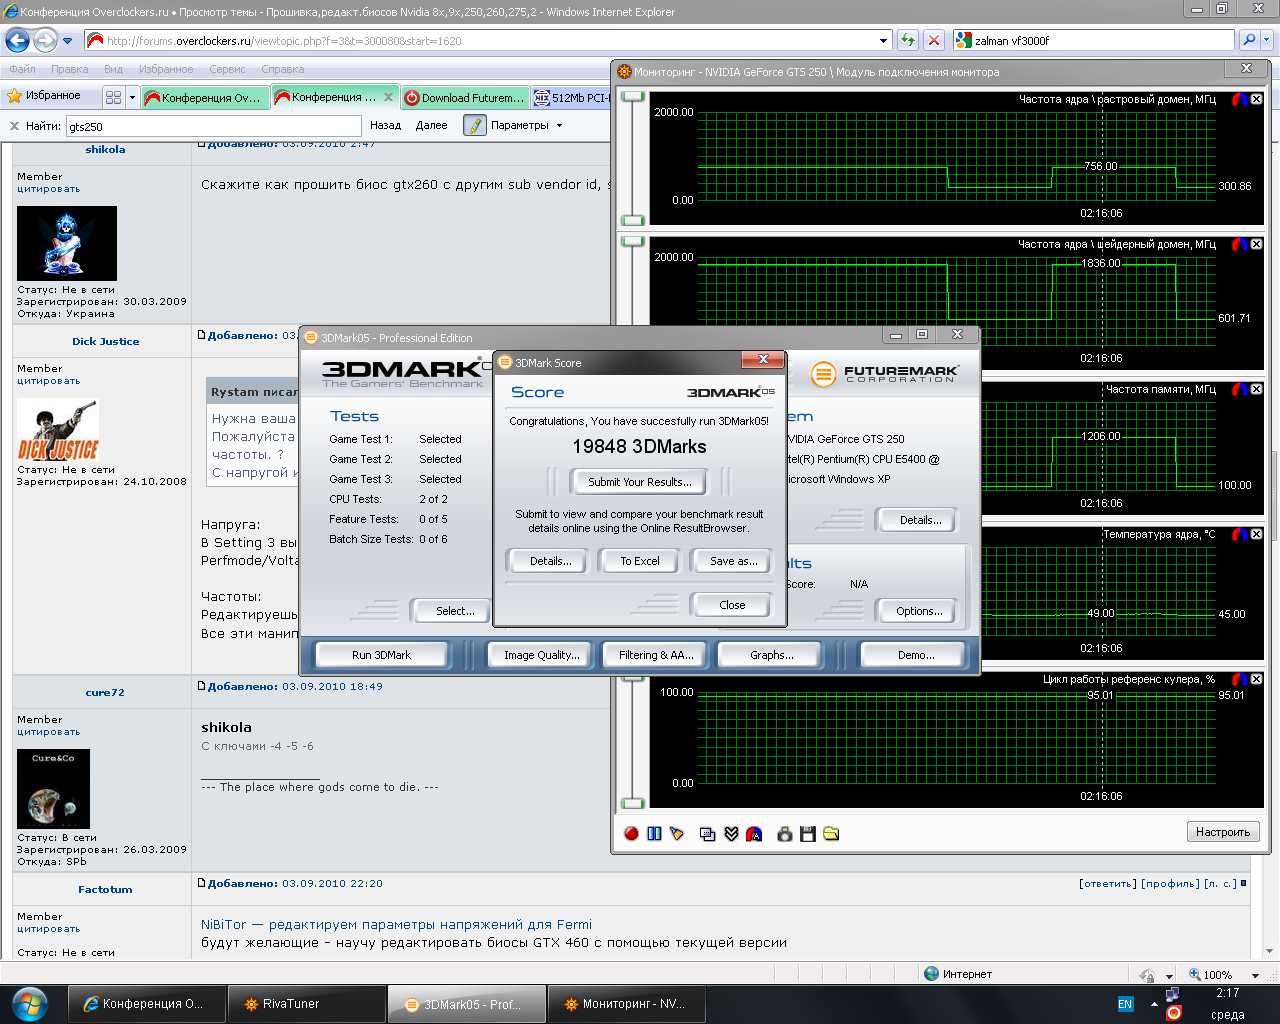This screenshot has height=1024, width=1280.
Task: Click the find bar highlighter icon
Action: point(474,125)
